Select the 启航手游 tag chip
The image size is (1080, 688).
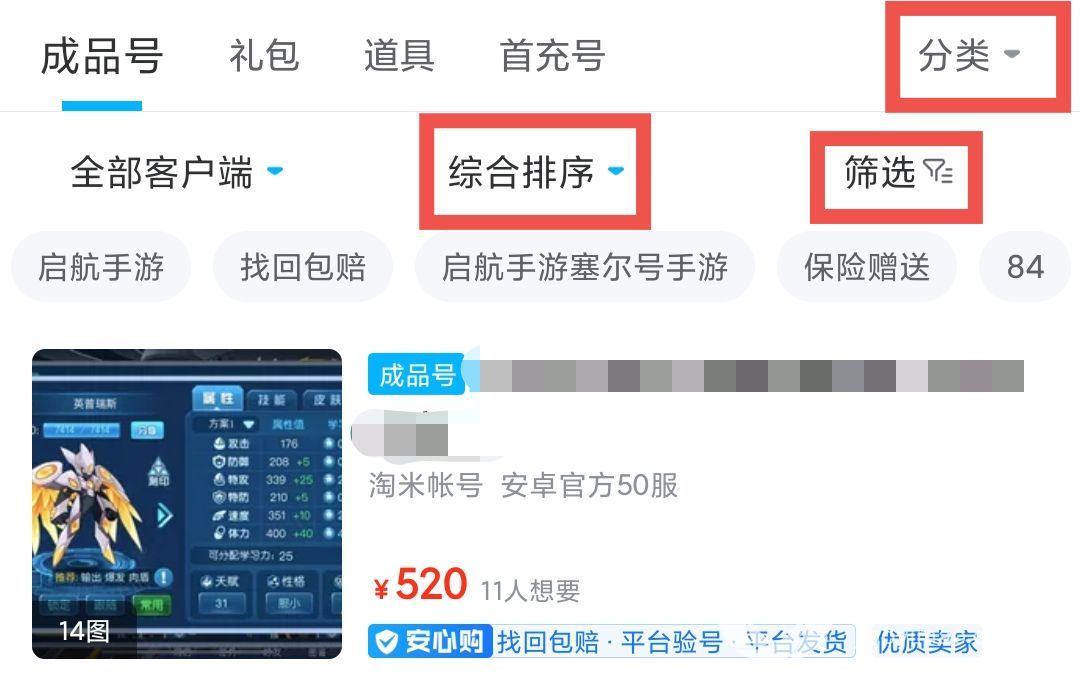[x=101, y=267]
